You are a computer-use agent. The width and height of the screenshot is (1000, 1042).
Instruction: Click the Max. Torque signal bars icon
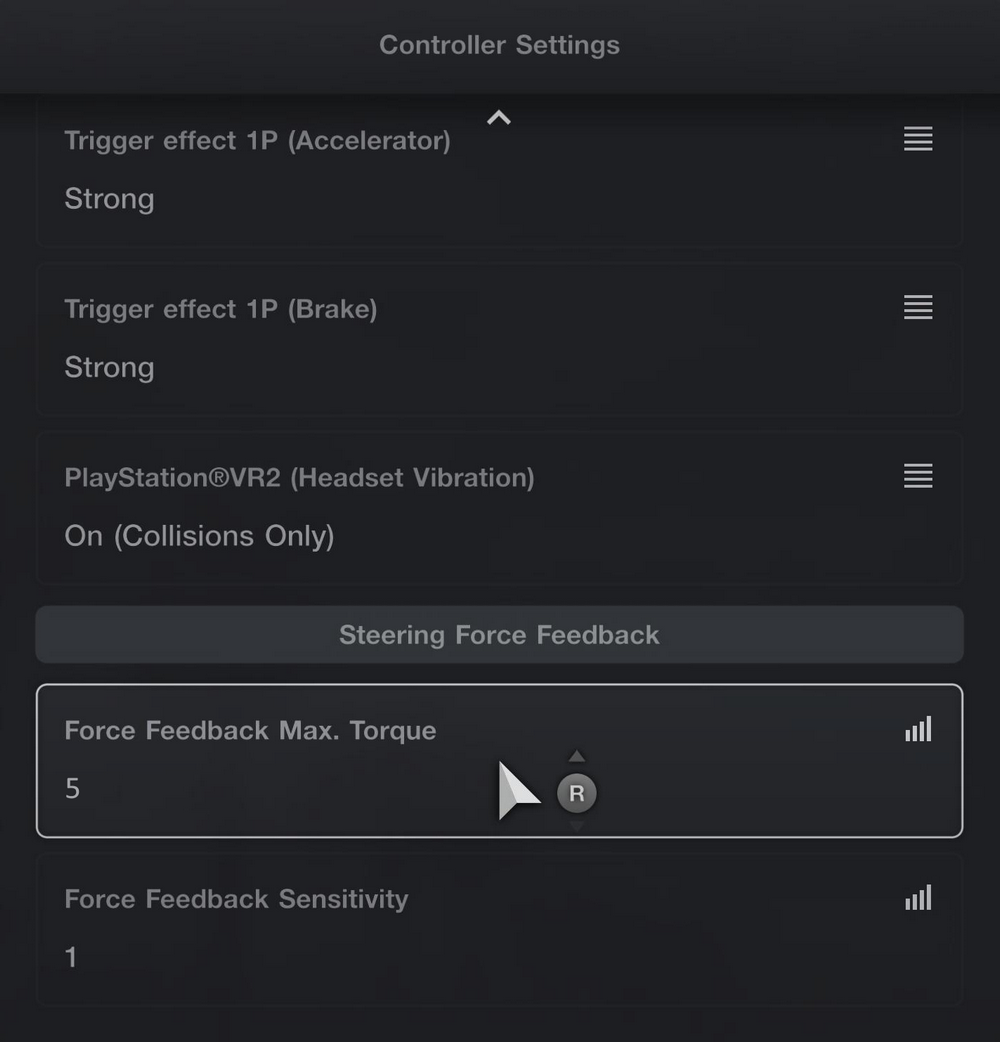click(x=918, y=730)
